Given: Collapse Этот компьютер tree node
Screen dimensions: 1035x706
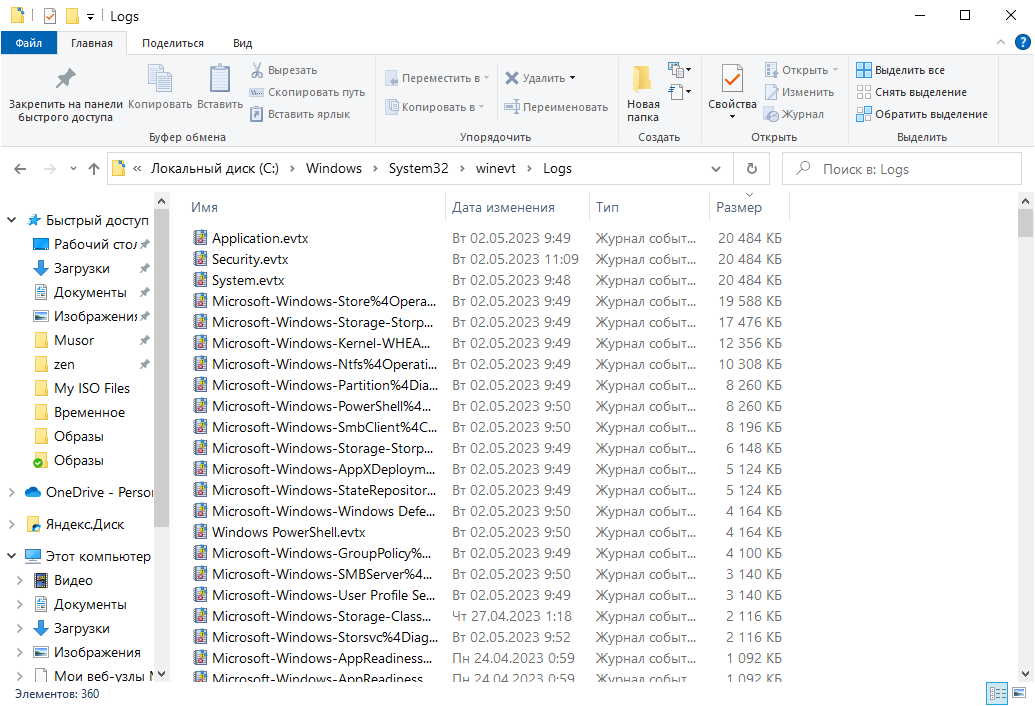Looking at the screenshot, I should tap(11, 556).
